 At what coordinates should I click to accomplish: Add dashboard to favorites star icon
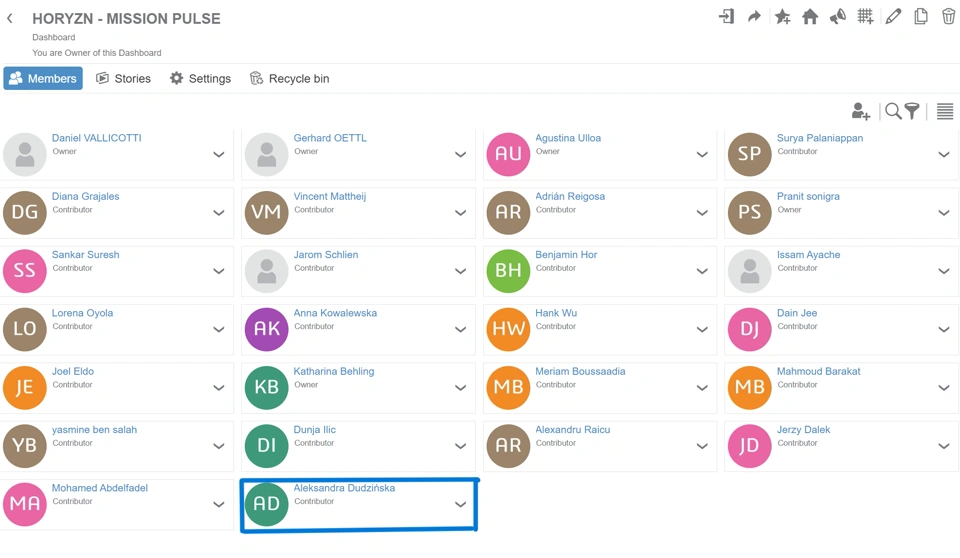coord(782,17)
